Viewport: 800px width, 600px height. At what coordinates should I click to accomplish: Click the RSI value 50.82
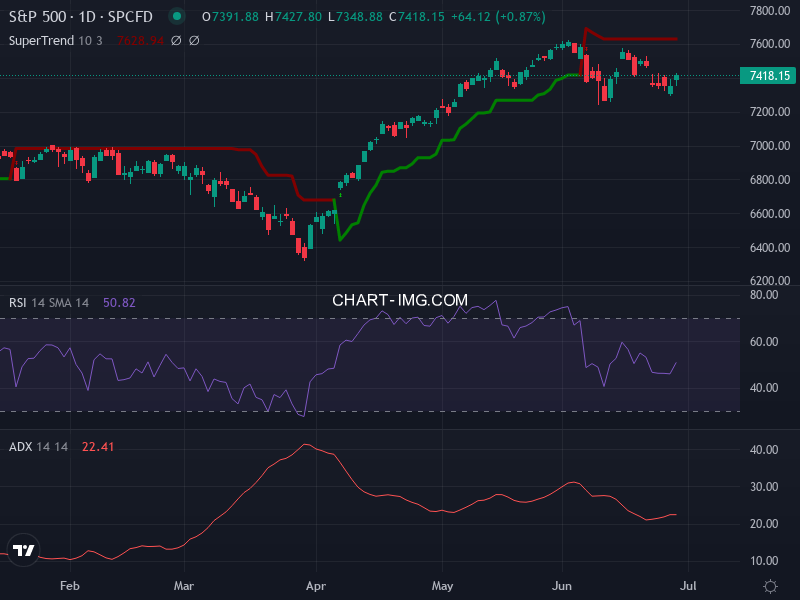(119, 303)
